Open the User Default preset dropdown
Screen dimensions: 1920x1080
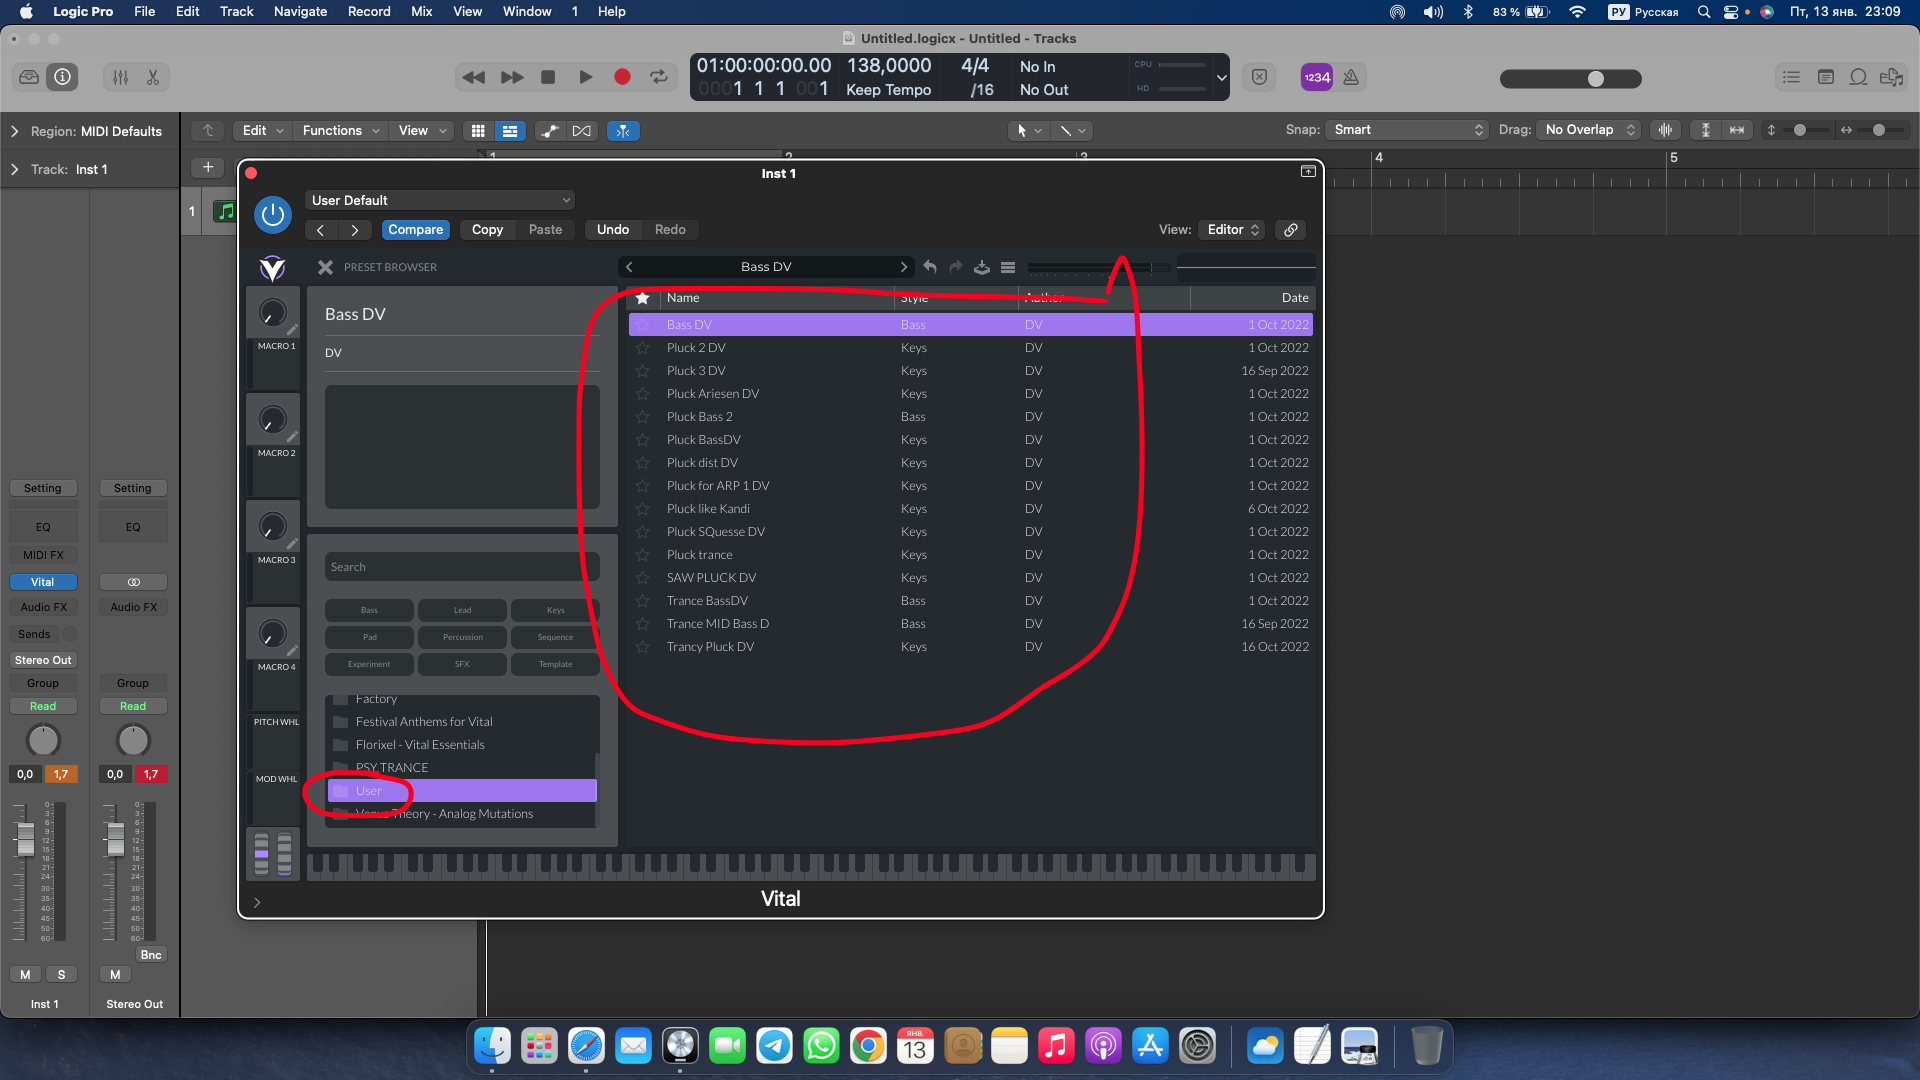point(440,200)
